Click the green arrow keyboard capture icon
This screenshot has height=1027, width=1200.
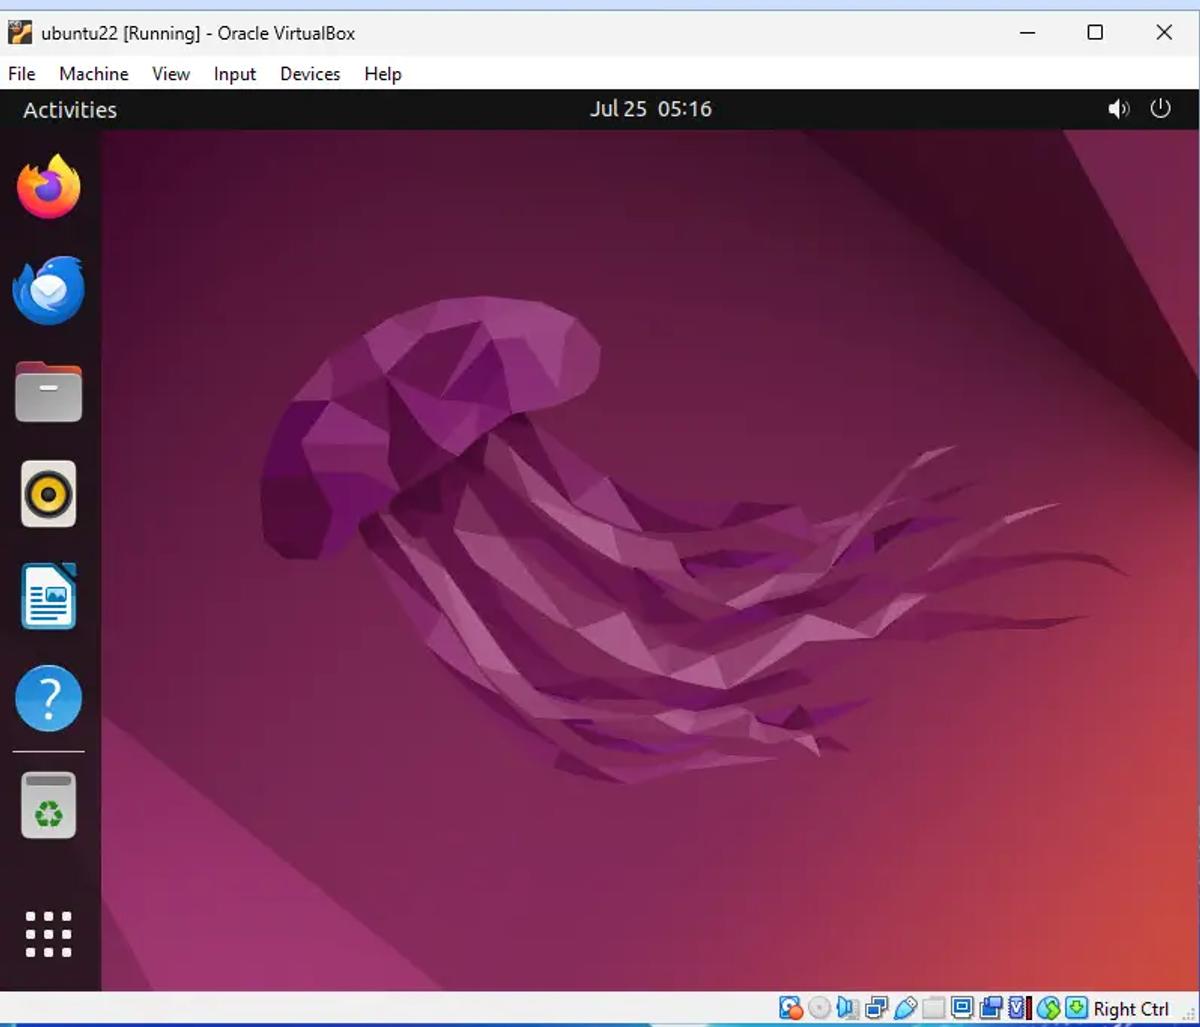pos(1077,1008)
